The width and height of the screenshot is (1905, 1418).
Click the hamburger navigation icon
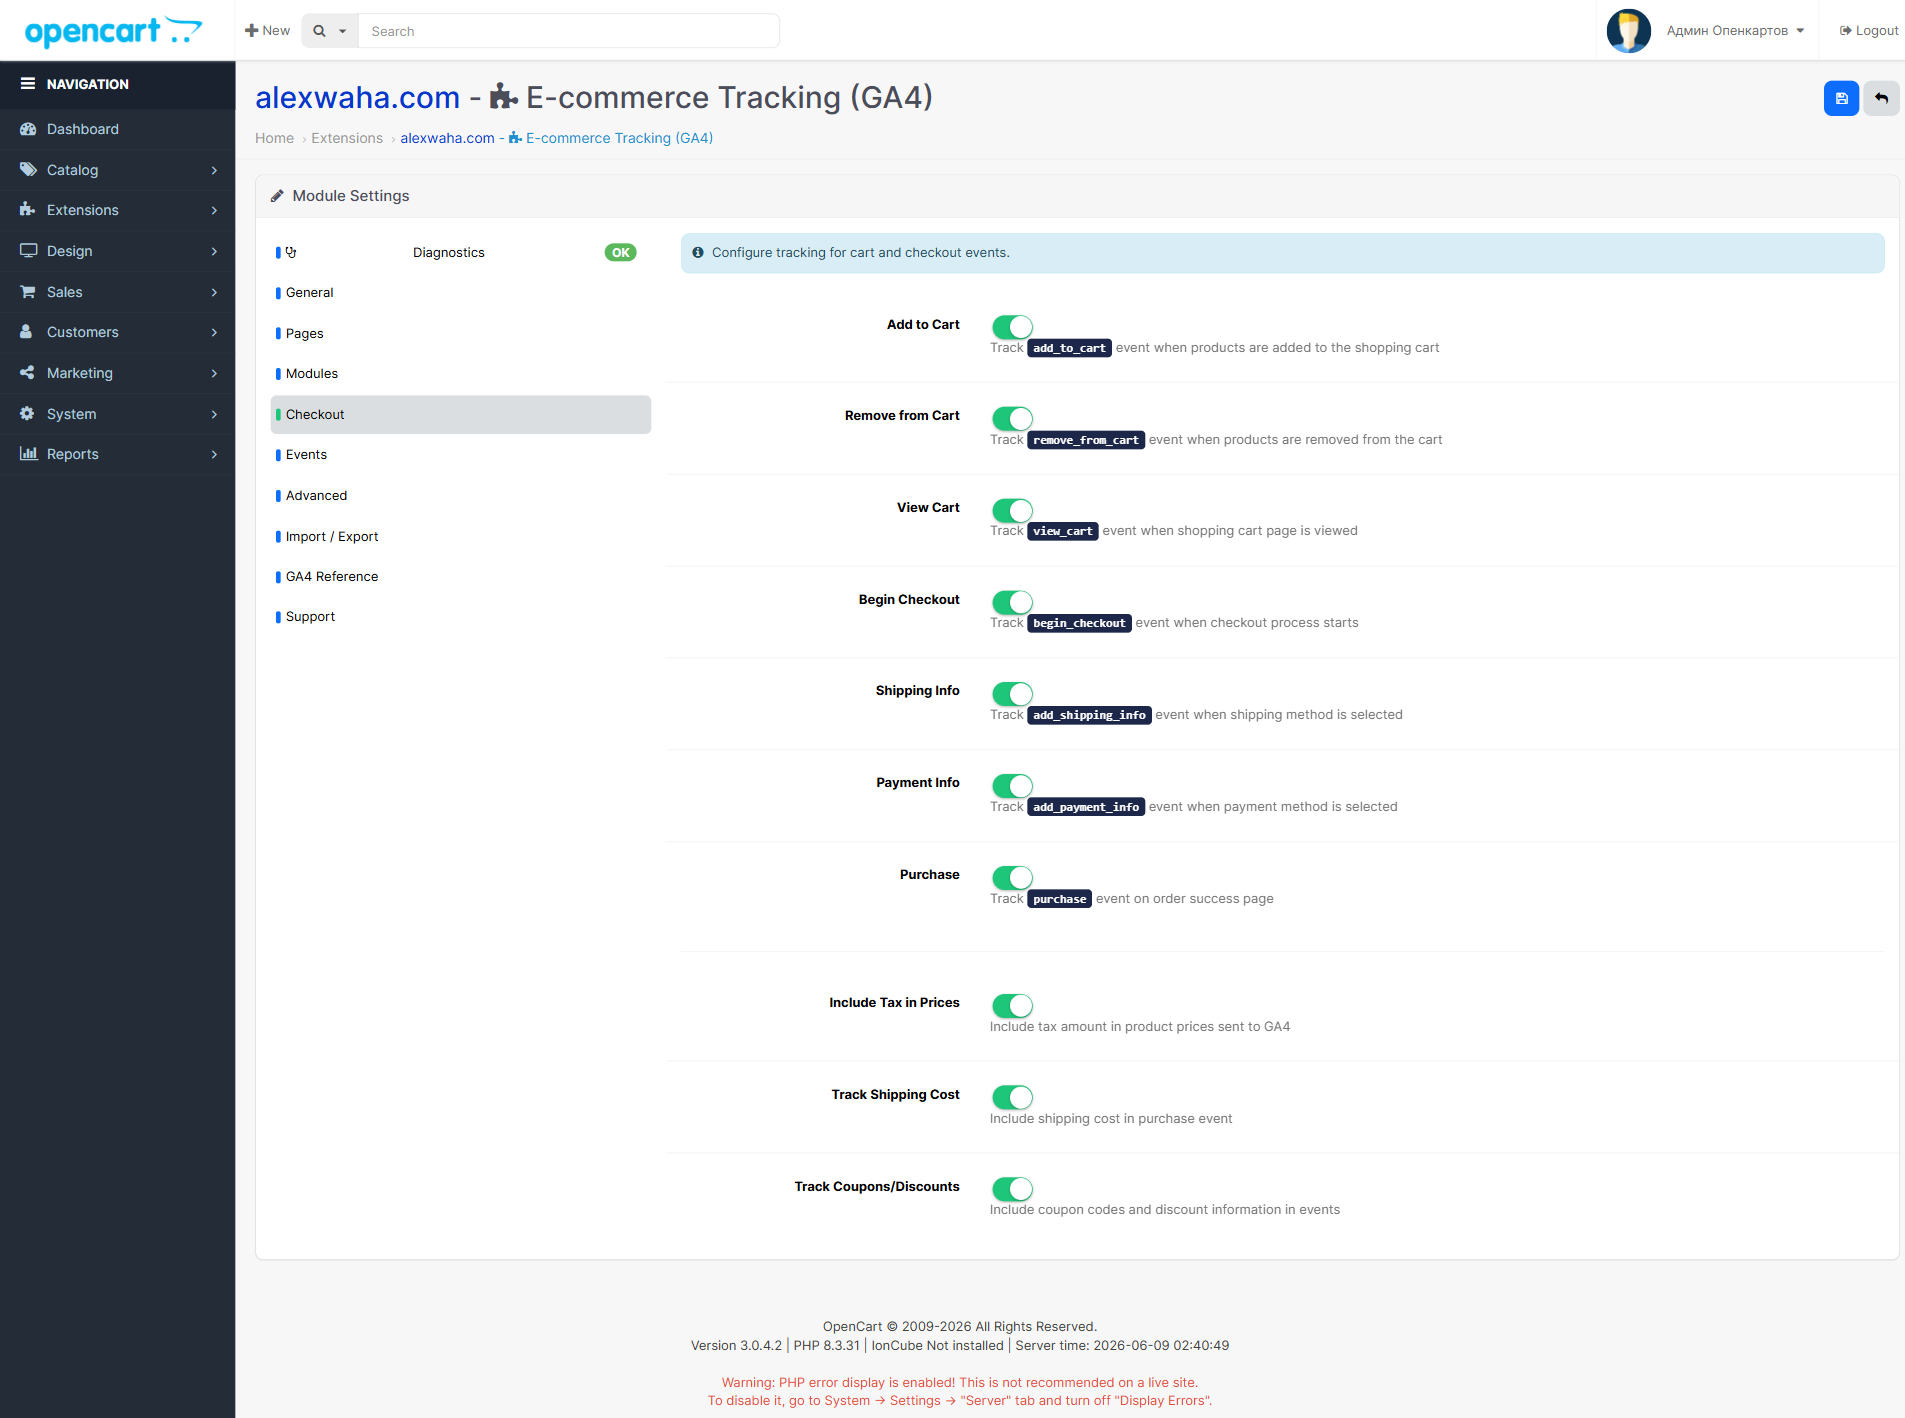click(x=28, y=84)
